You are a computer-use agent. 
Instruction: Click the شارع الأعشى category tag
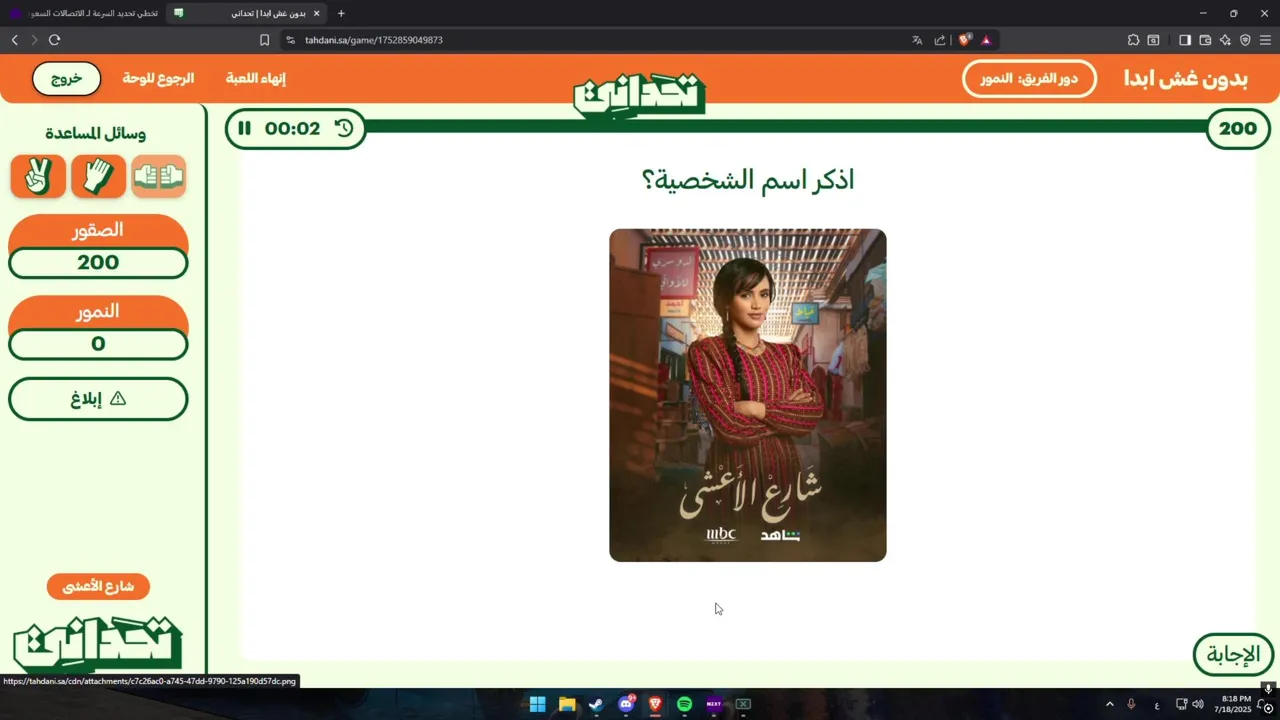98,586
